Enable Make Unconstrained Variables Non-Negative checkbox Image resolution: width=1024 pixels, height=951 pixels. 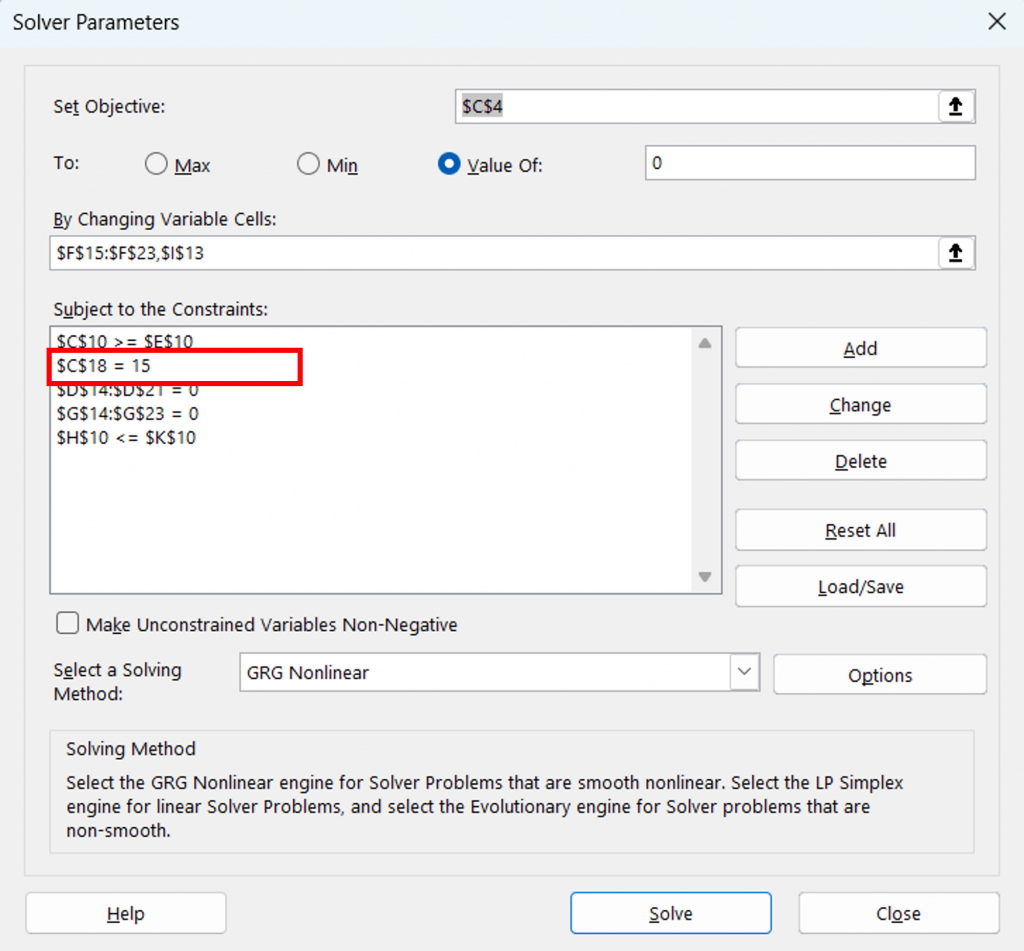(x=68, y=624)
